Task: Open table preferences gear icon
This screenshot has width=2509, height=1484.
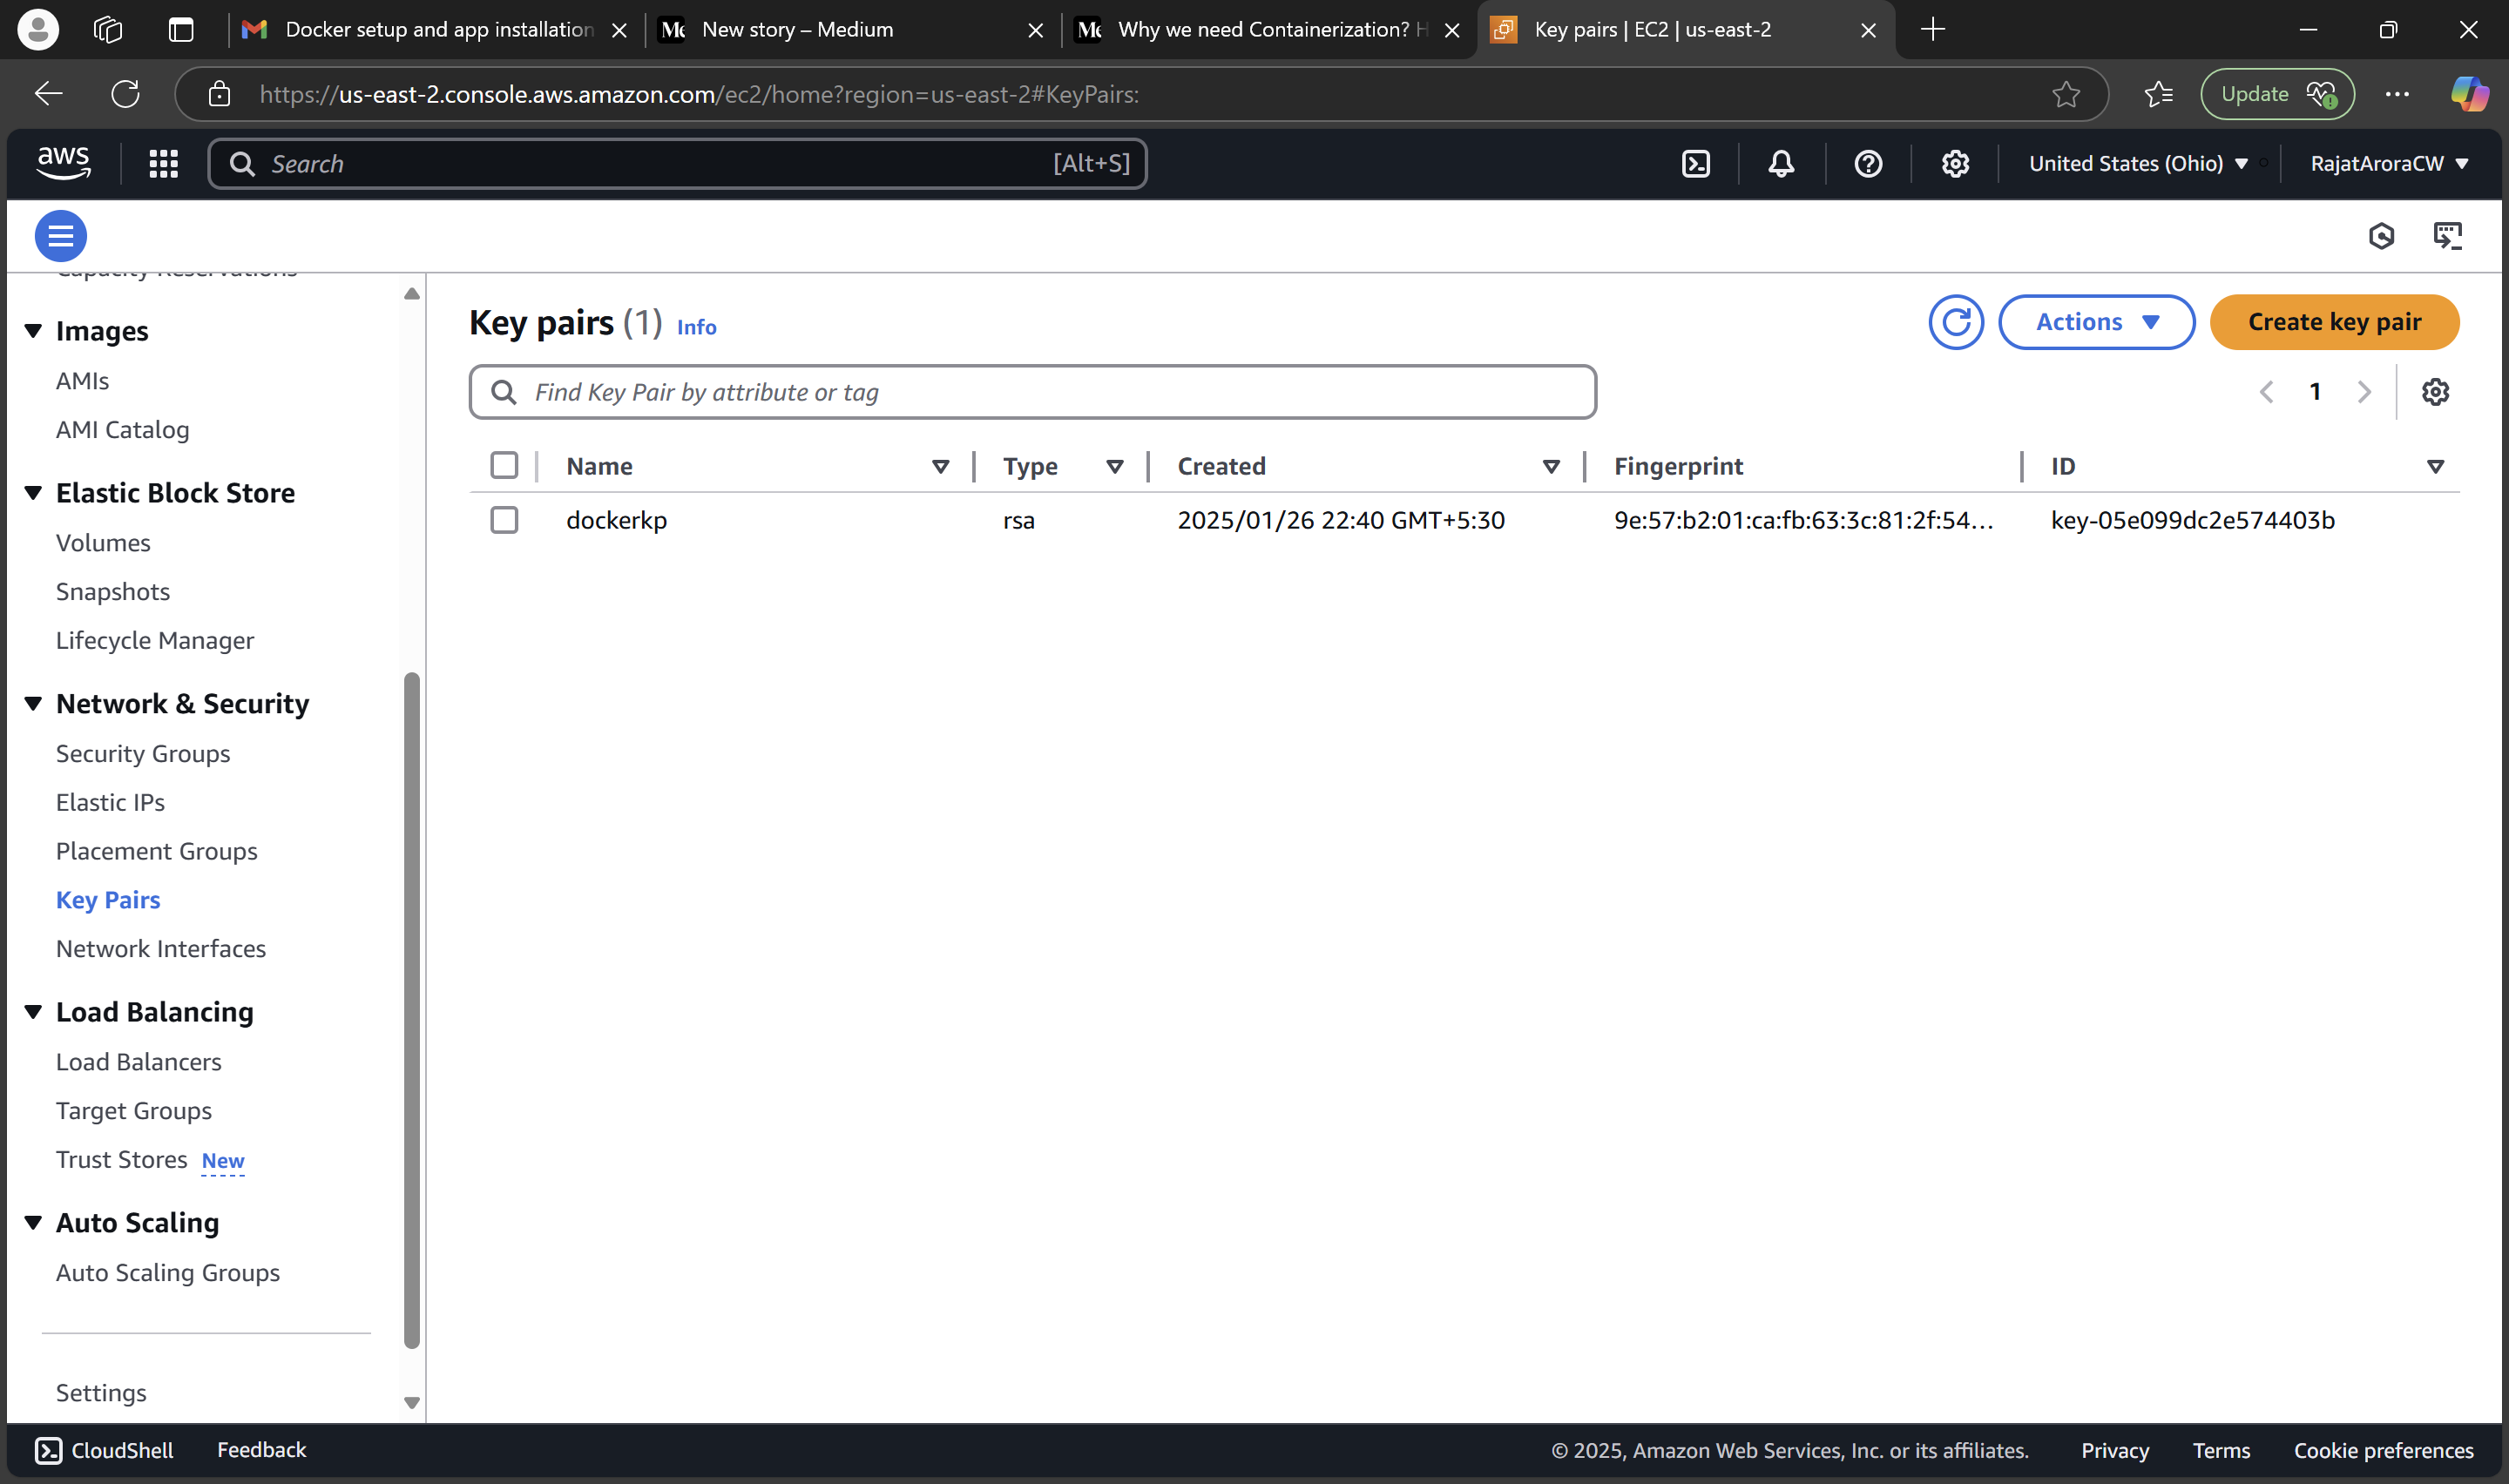Action: (x=2435, y=392)
